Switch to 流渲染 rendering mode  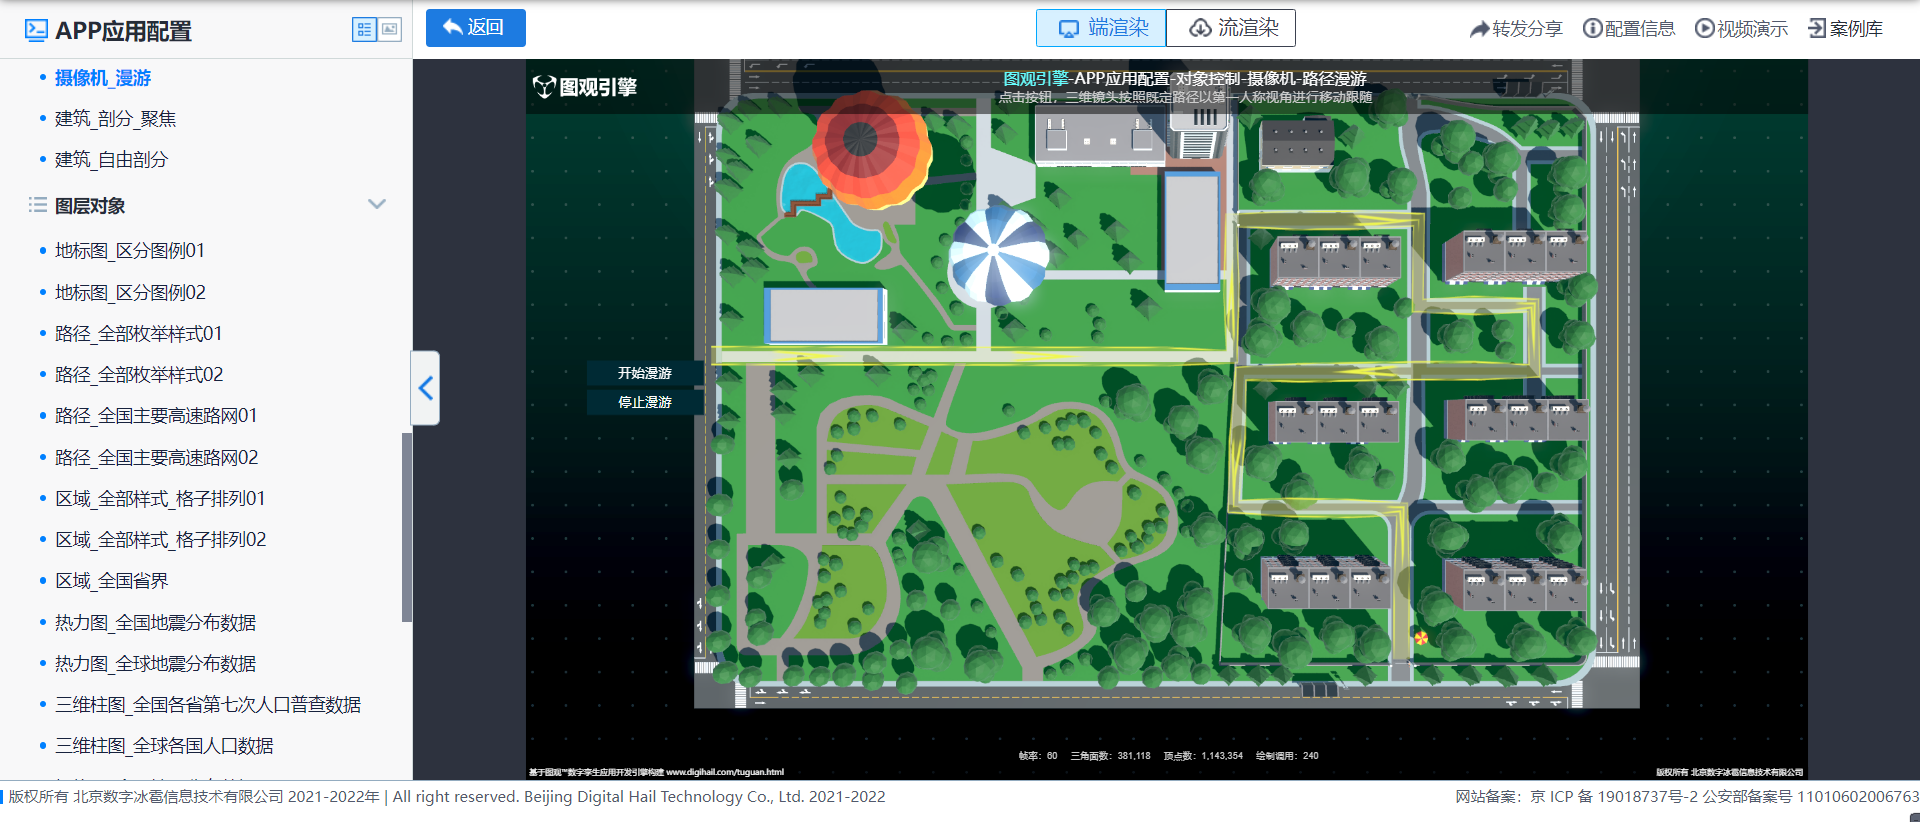tap(1231, 28)
